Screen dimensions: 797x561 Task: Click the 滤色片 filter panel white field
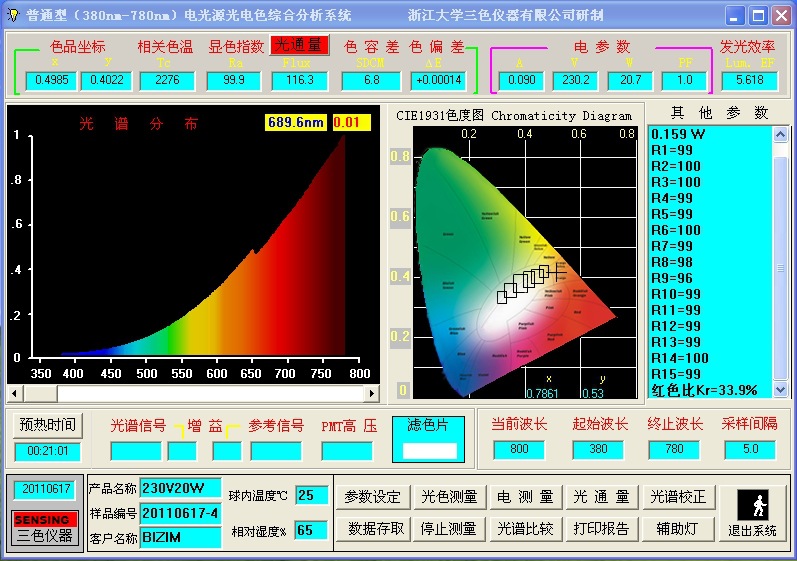430,451
